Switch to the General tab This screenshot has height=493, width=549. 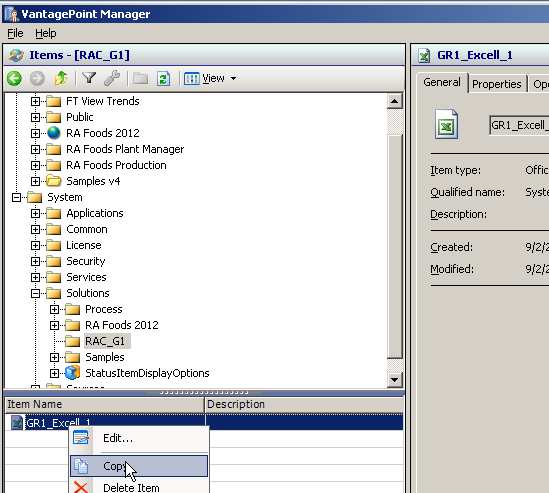coord(442,82)
